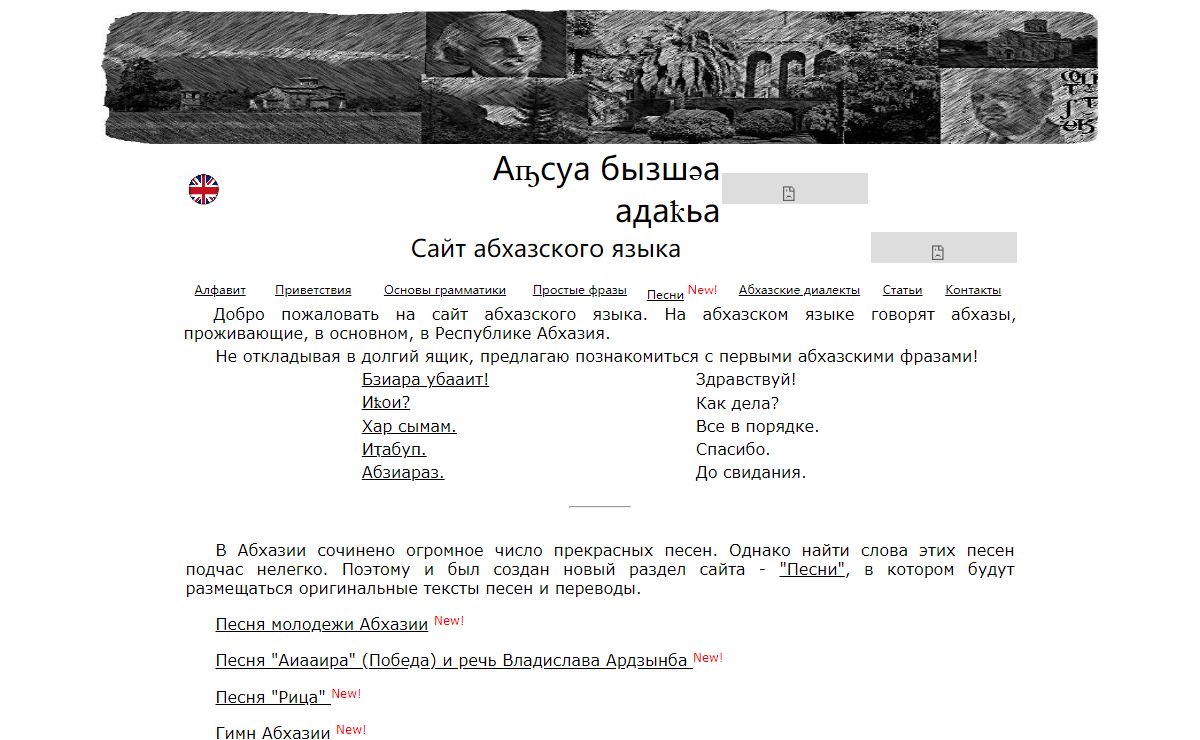Click the phrase link Хар сымам.
The width and height of the screenshot is (1200, 740).
pyautogui.click(x=409, y=426)
